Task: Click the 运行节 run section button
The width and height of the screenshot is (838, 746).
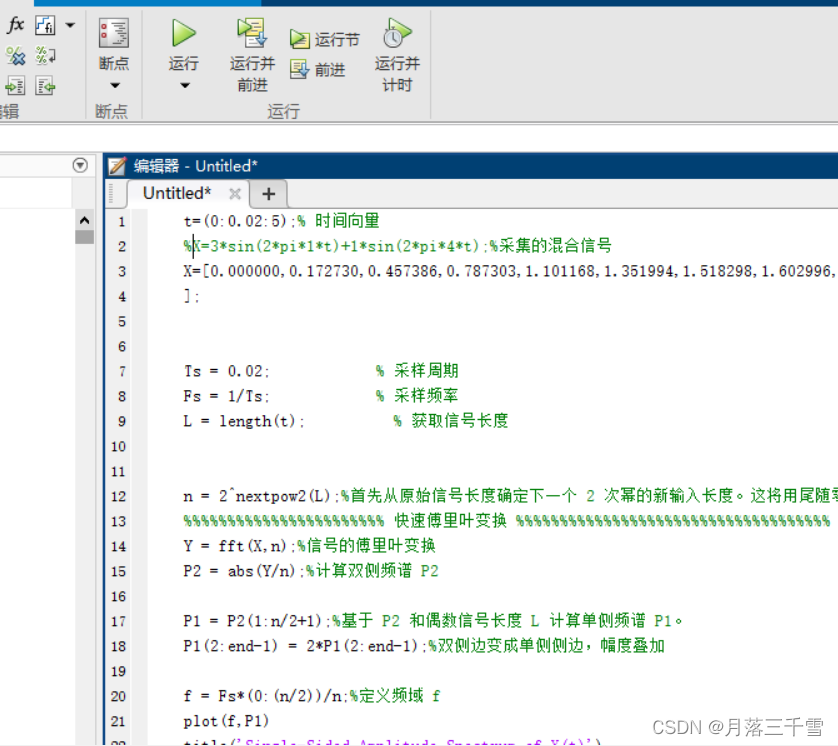Action: pos(324,39)
